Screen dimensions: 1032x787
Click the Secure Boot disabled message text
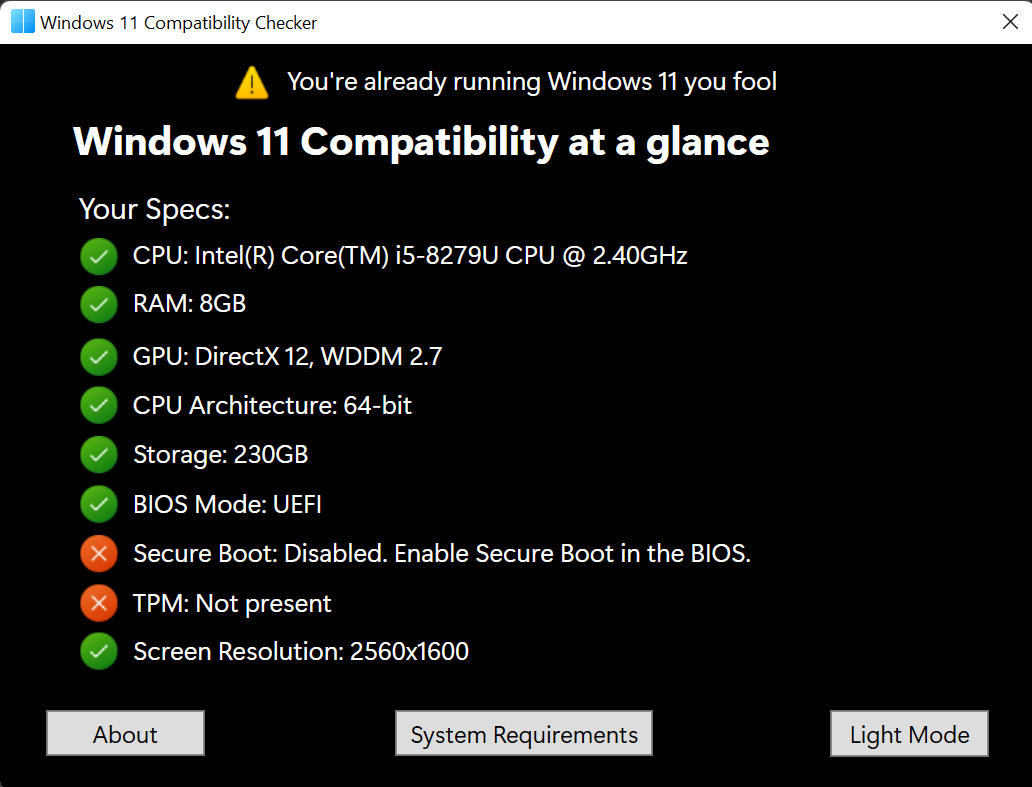442,553
